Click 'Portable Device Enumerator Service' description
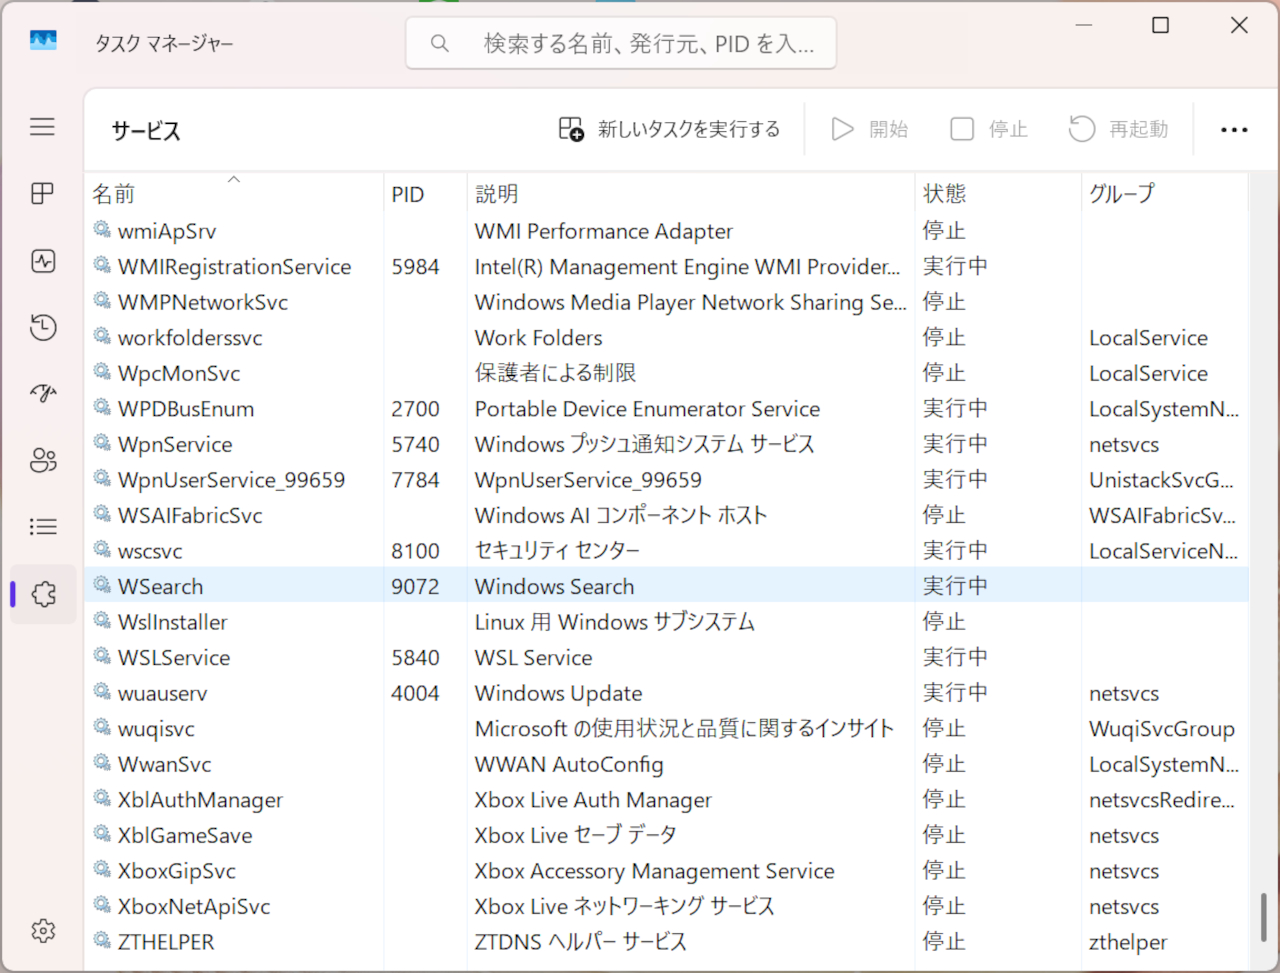 647,409
